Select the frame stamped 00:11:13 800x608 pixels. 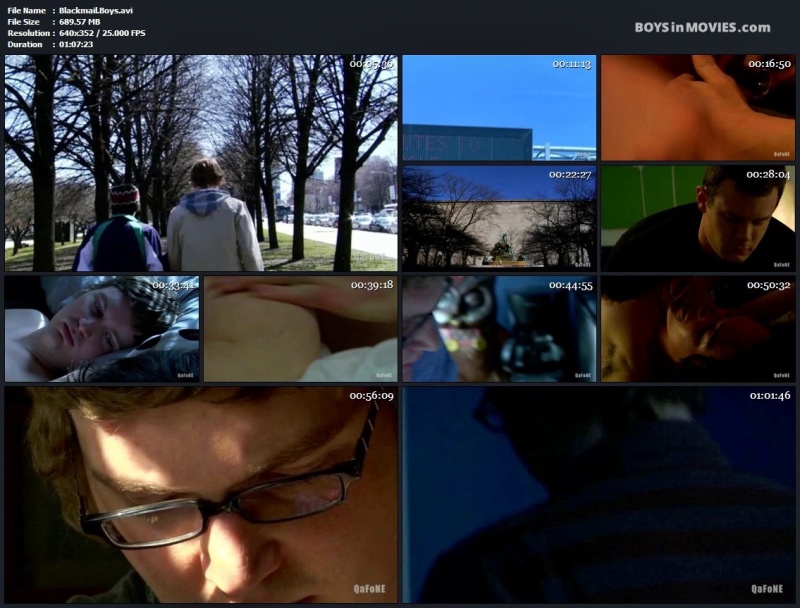499,108
